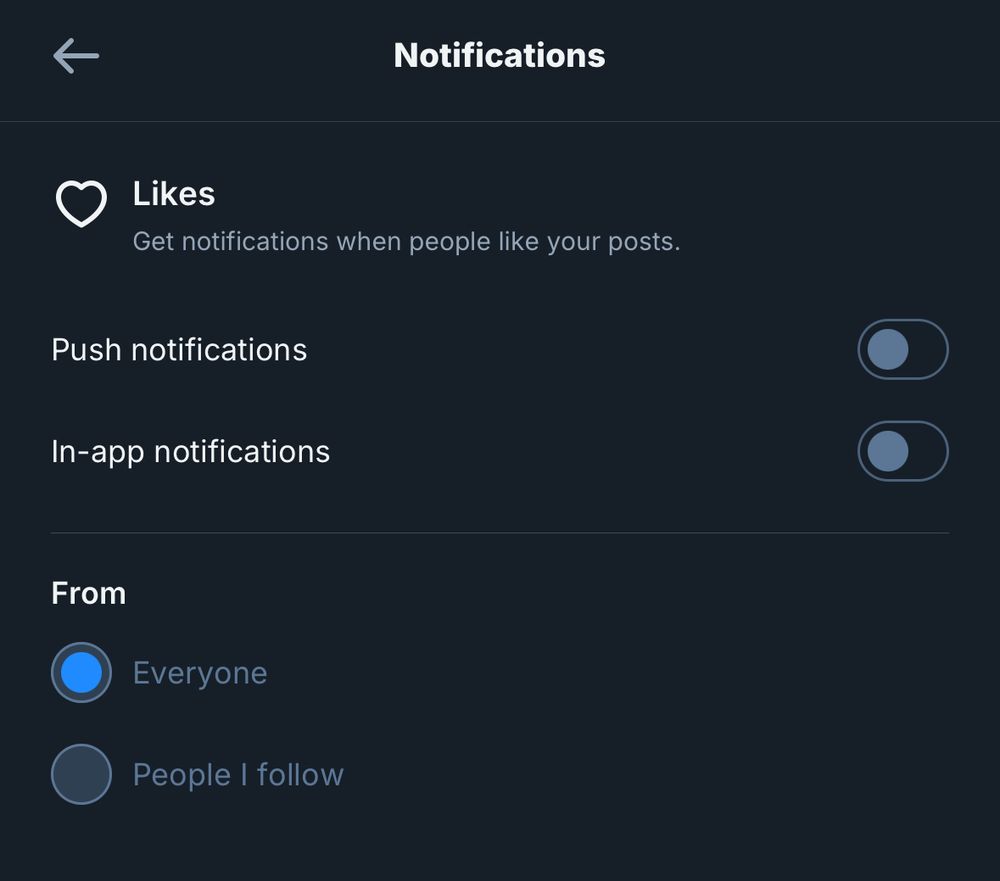Tap the Likes heading
Image resolution: width=1000 pixels, height=881 pixels.
[x=174, y=194]
